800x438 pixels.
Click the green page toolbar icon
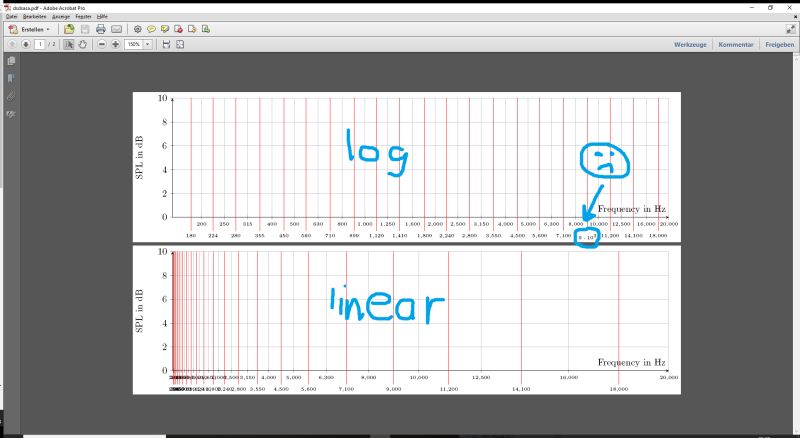(x=206, y=29)
